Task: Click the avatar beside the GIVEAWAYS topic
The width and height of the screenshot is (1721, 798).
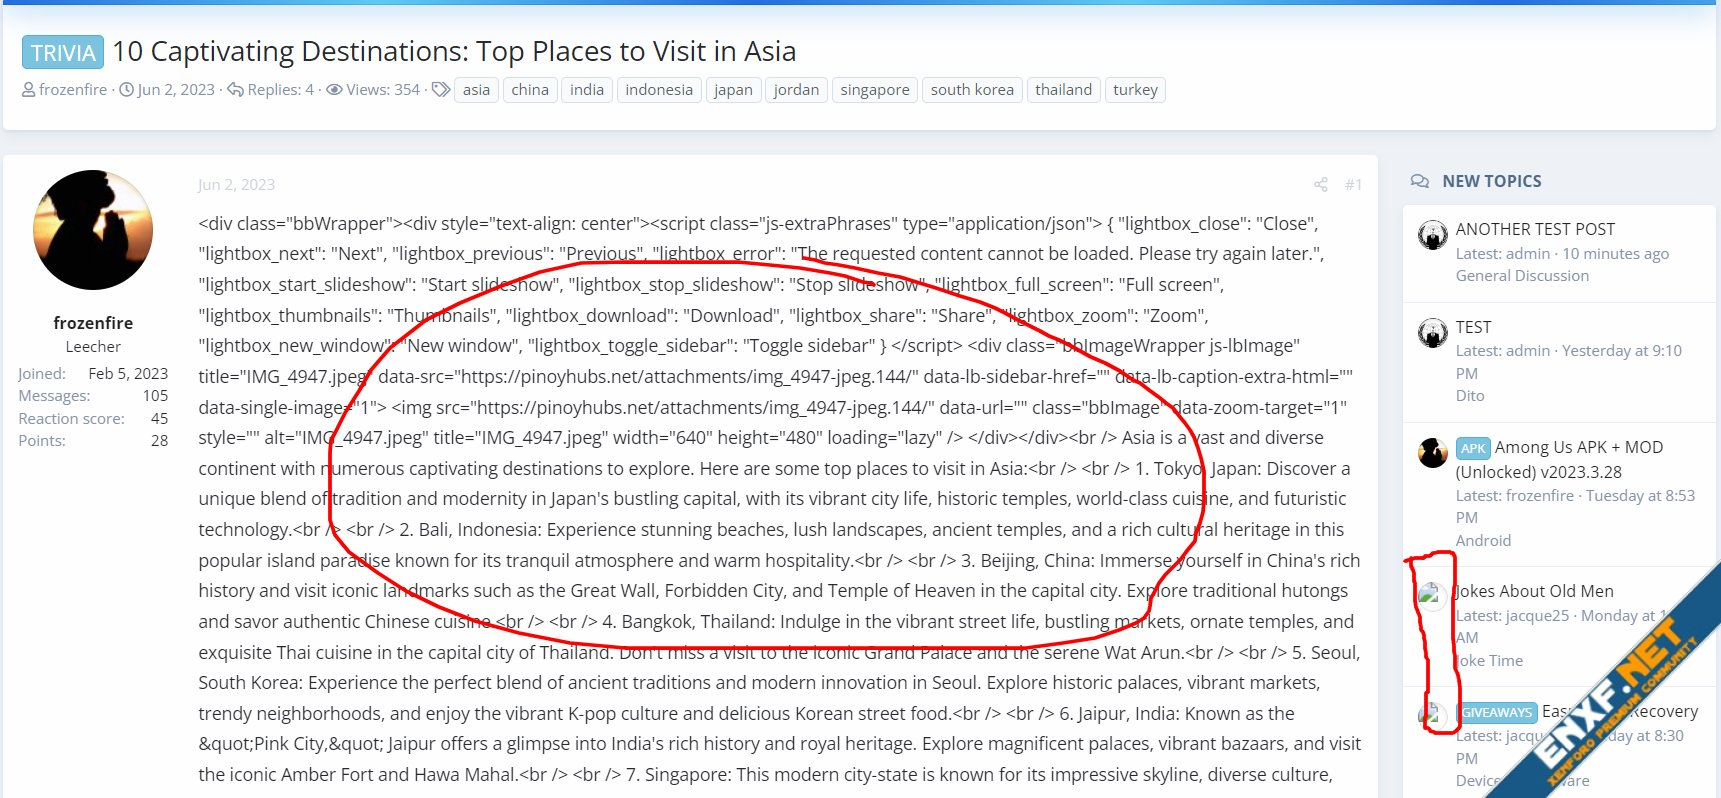Action: pyautogui.click(x=1432, y=717)
